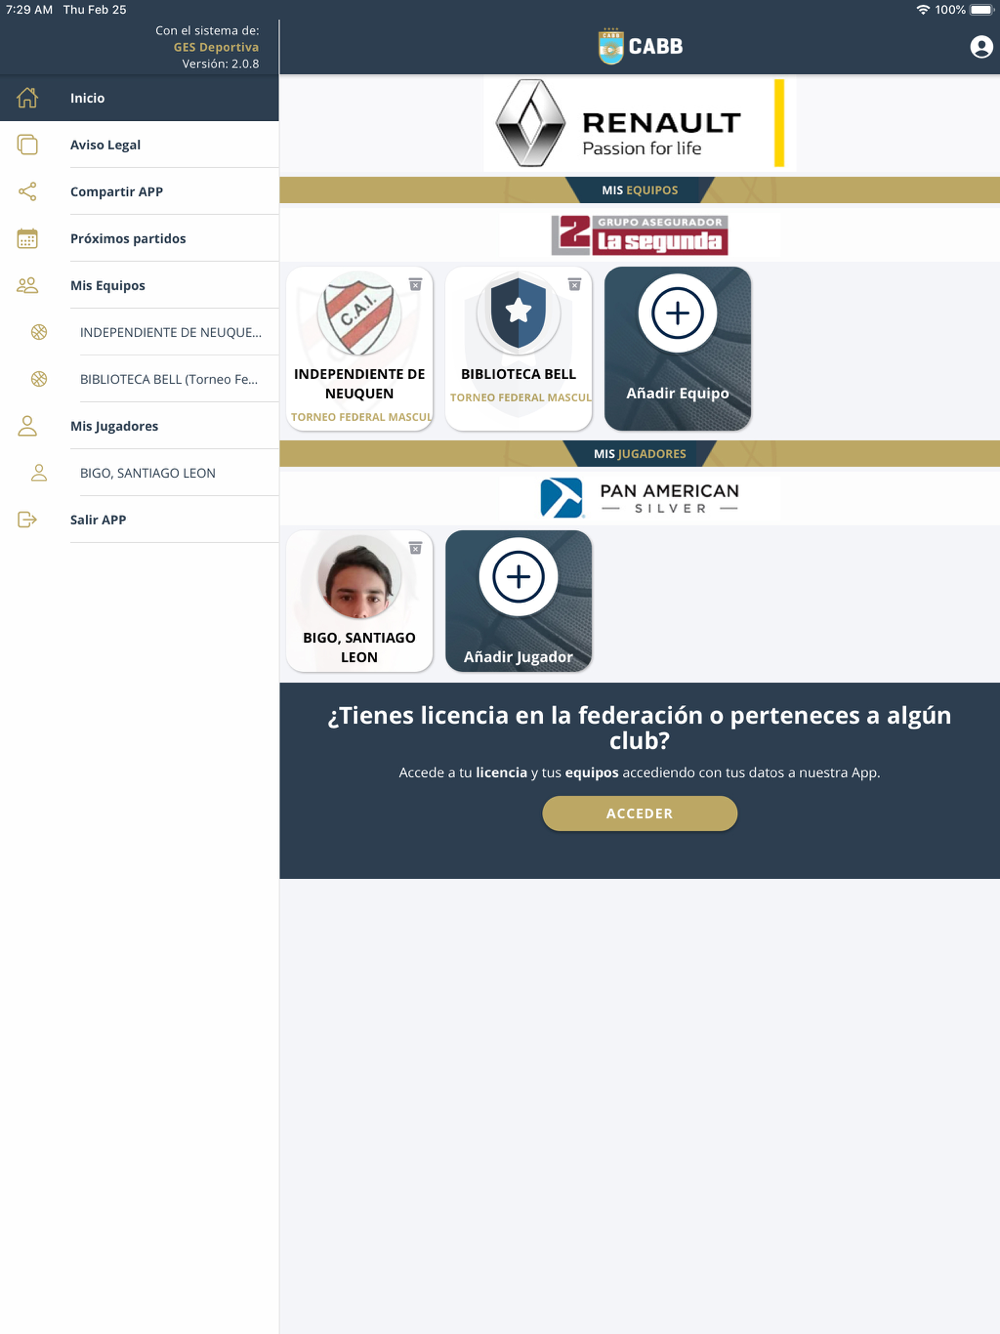The width and height of the screenshot is (1000, 1334).
Task: Open the Renault advertisement banner
Action: (x=640, y=124)
